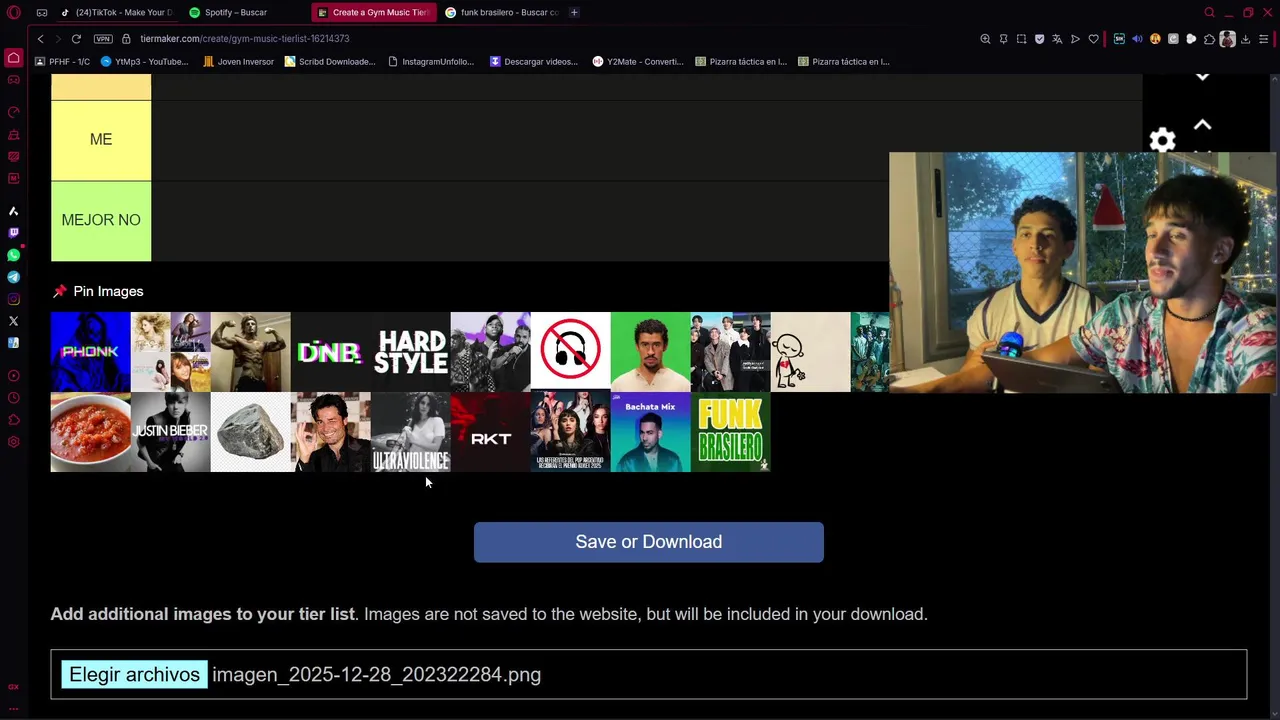Screen dimensions: 1280x720
Task: Select the HARD STYLE image tile
Action: (411, 352)
